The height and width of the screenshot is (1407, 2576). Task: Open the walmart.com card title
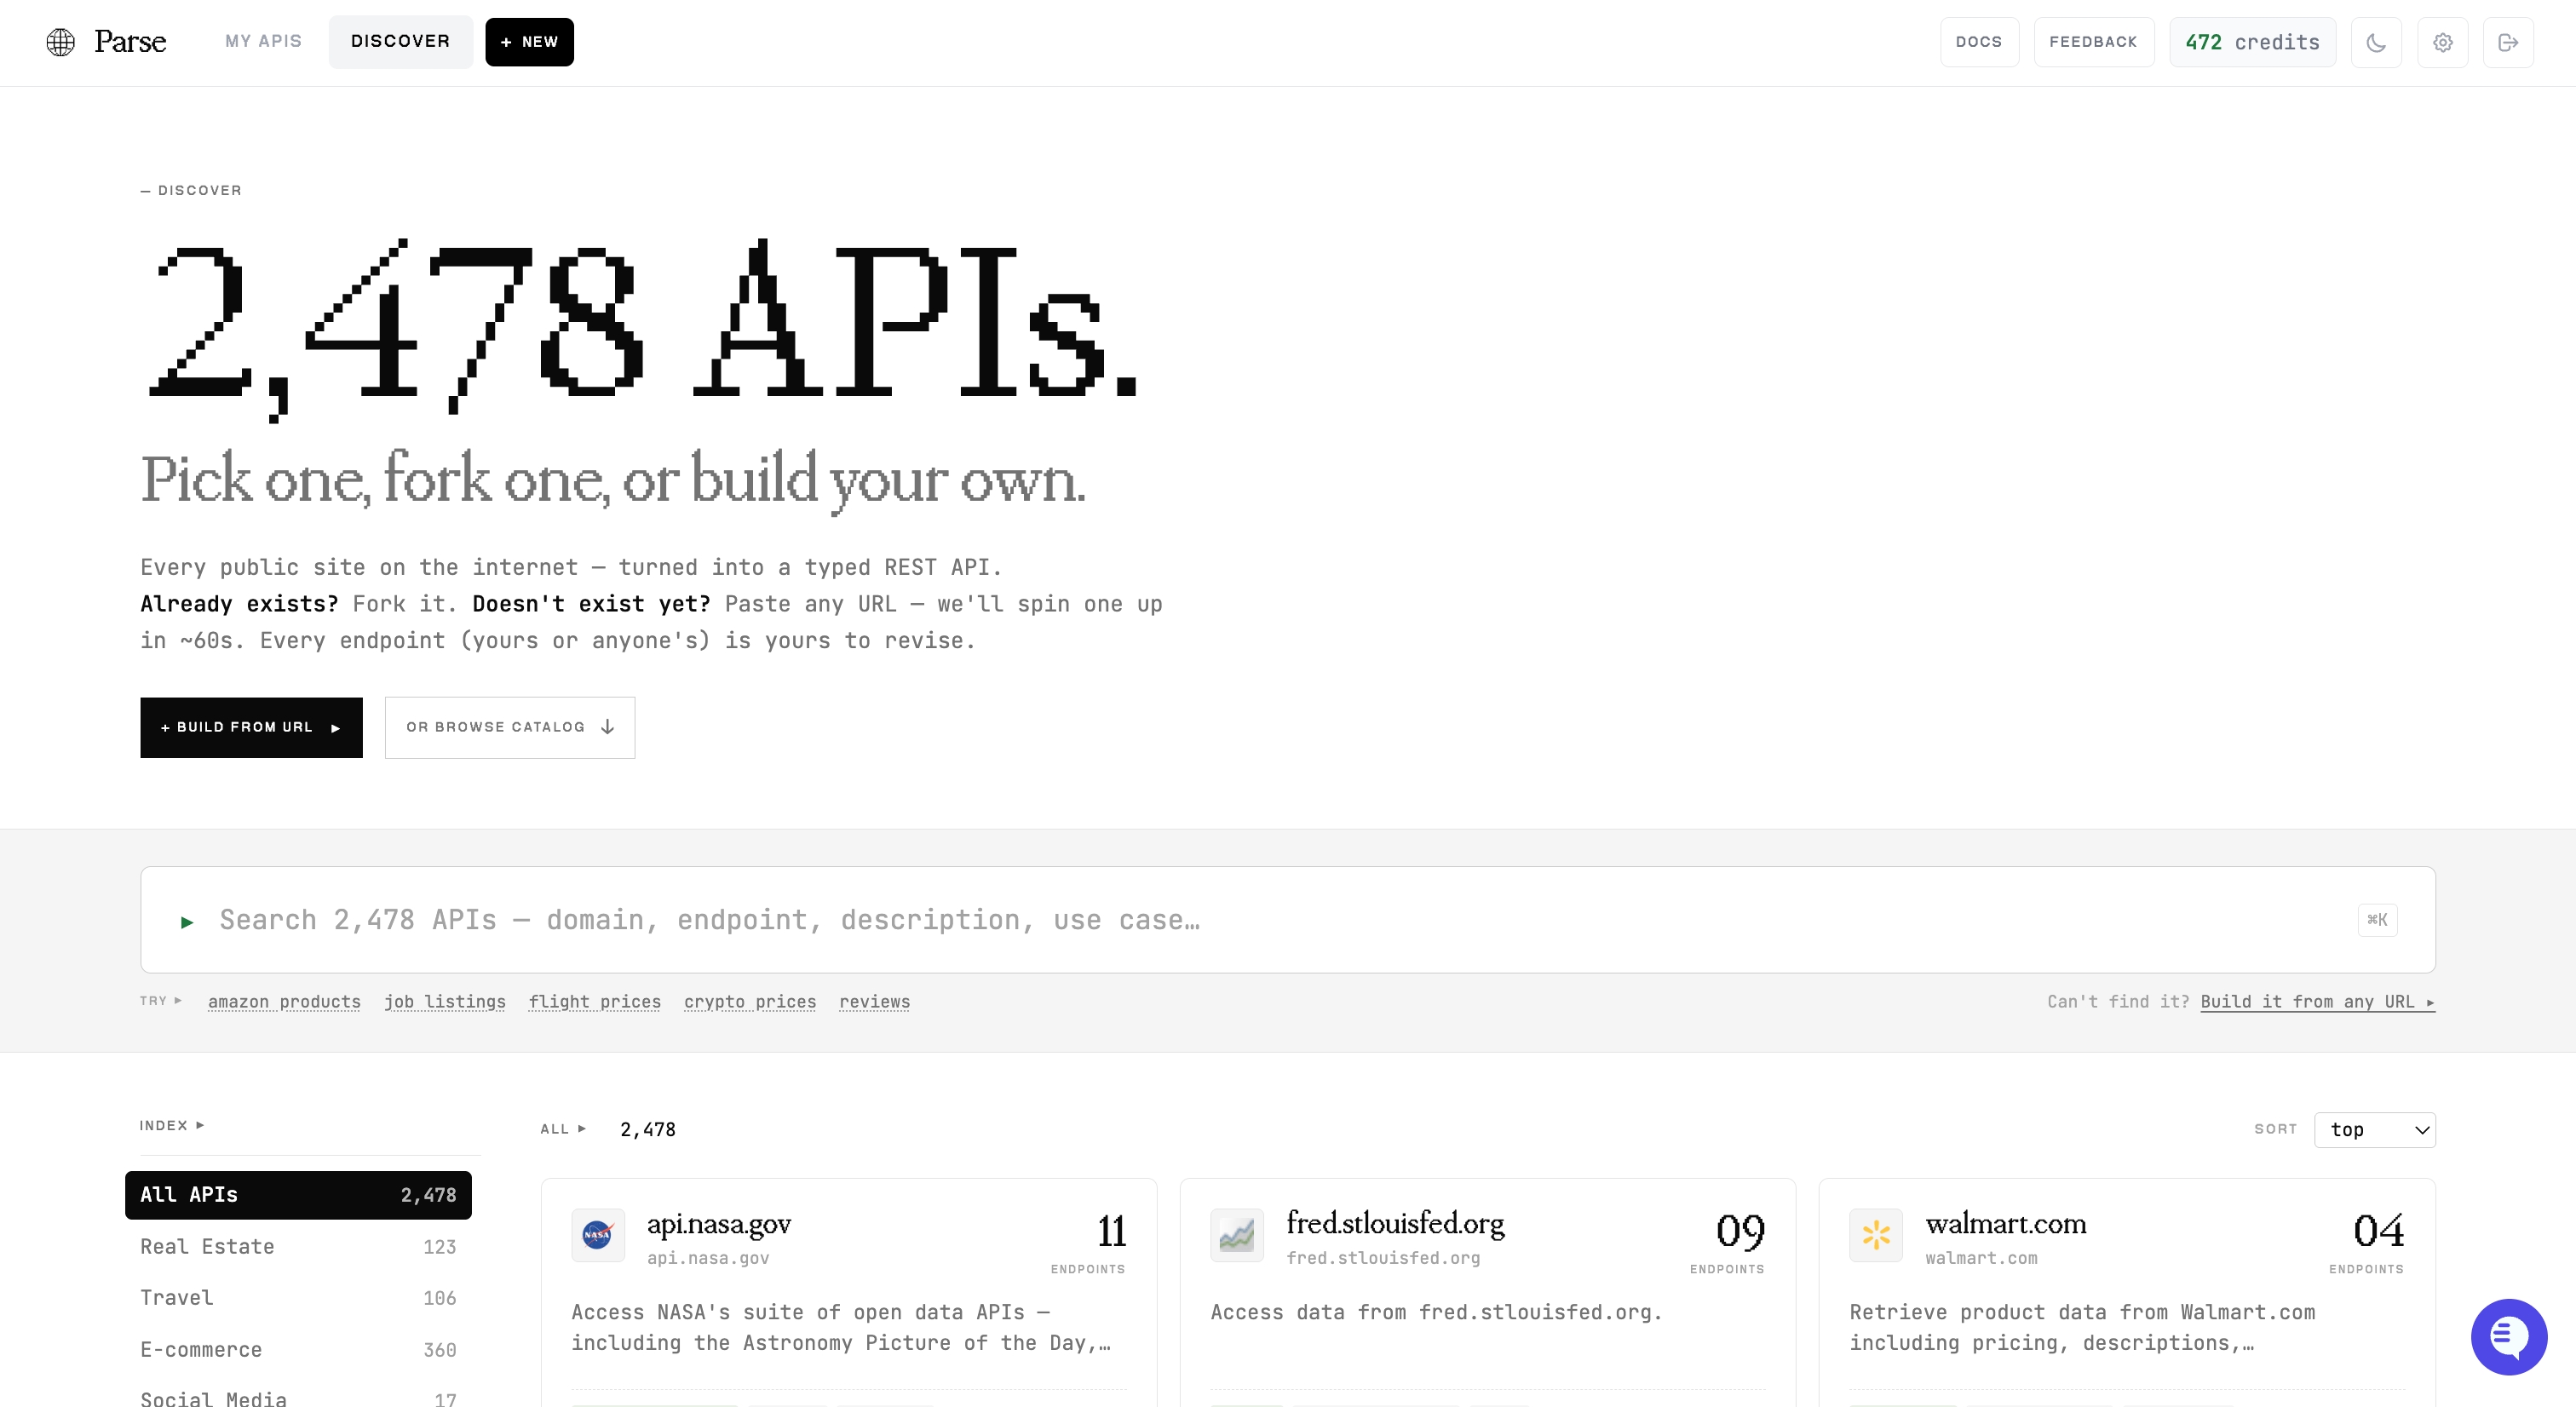tap(2006, 1224)
